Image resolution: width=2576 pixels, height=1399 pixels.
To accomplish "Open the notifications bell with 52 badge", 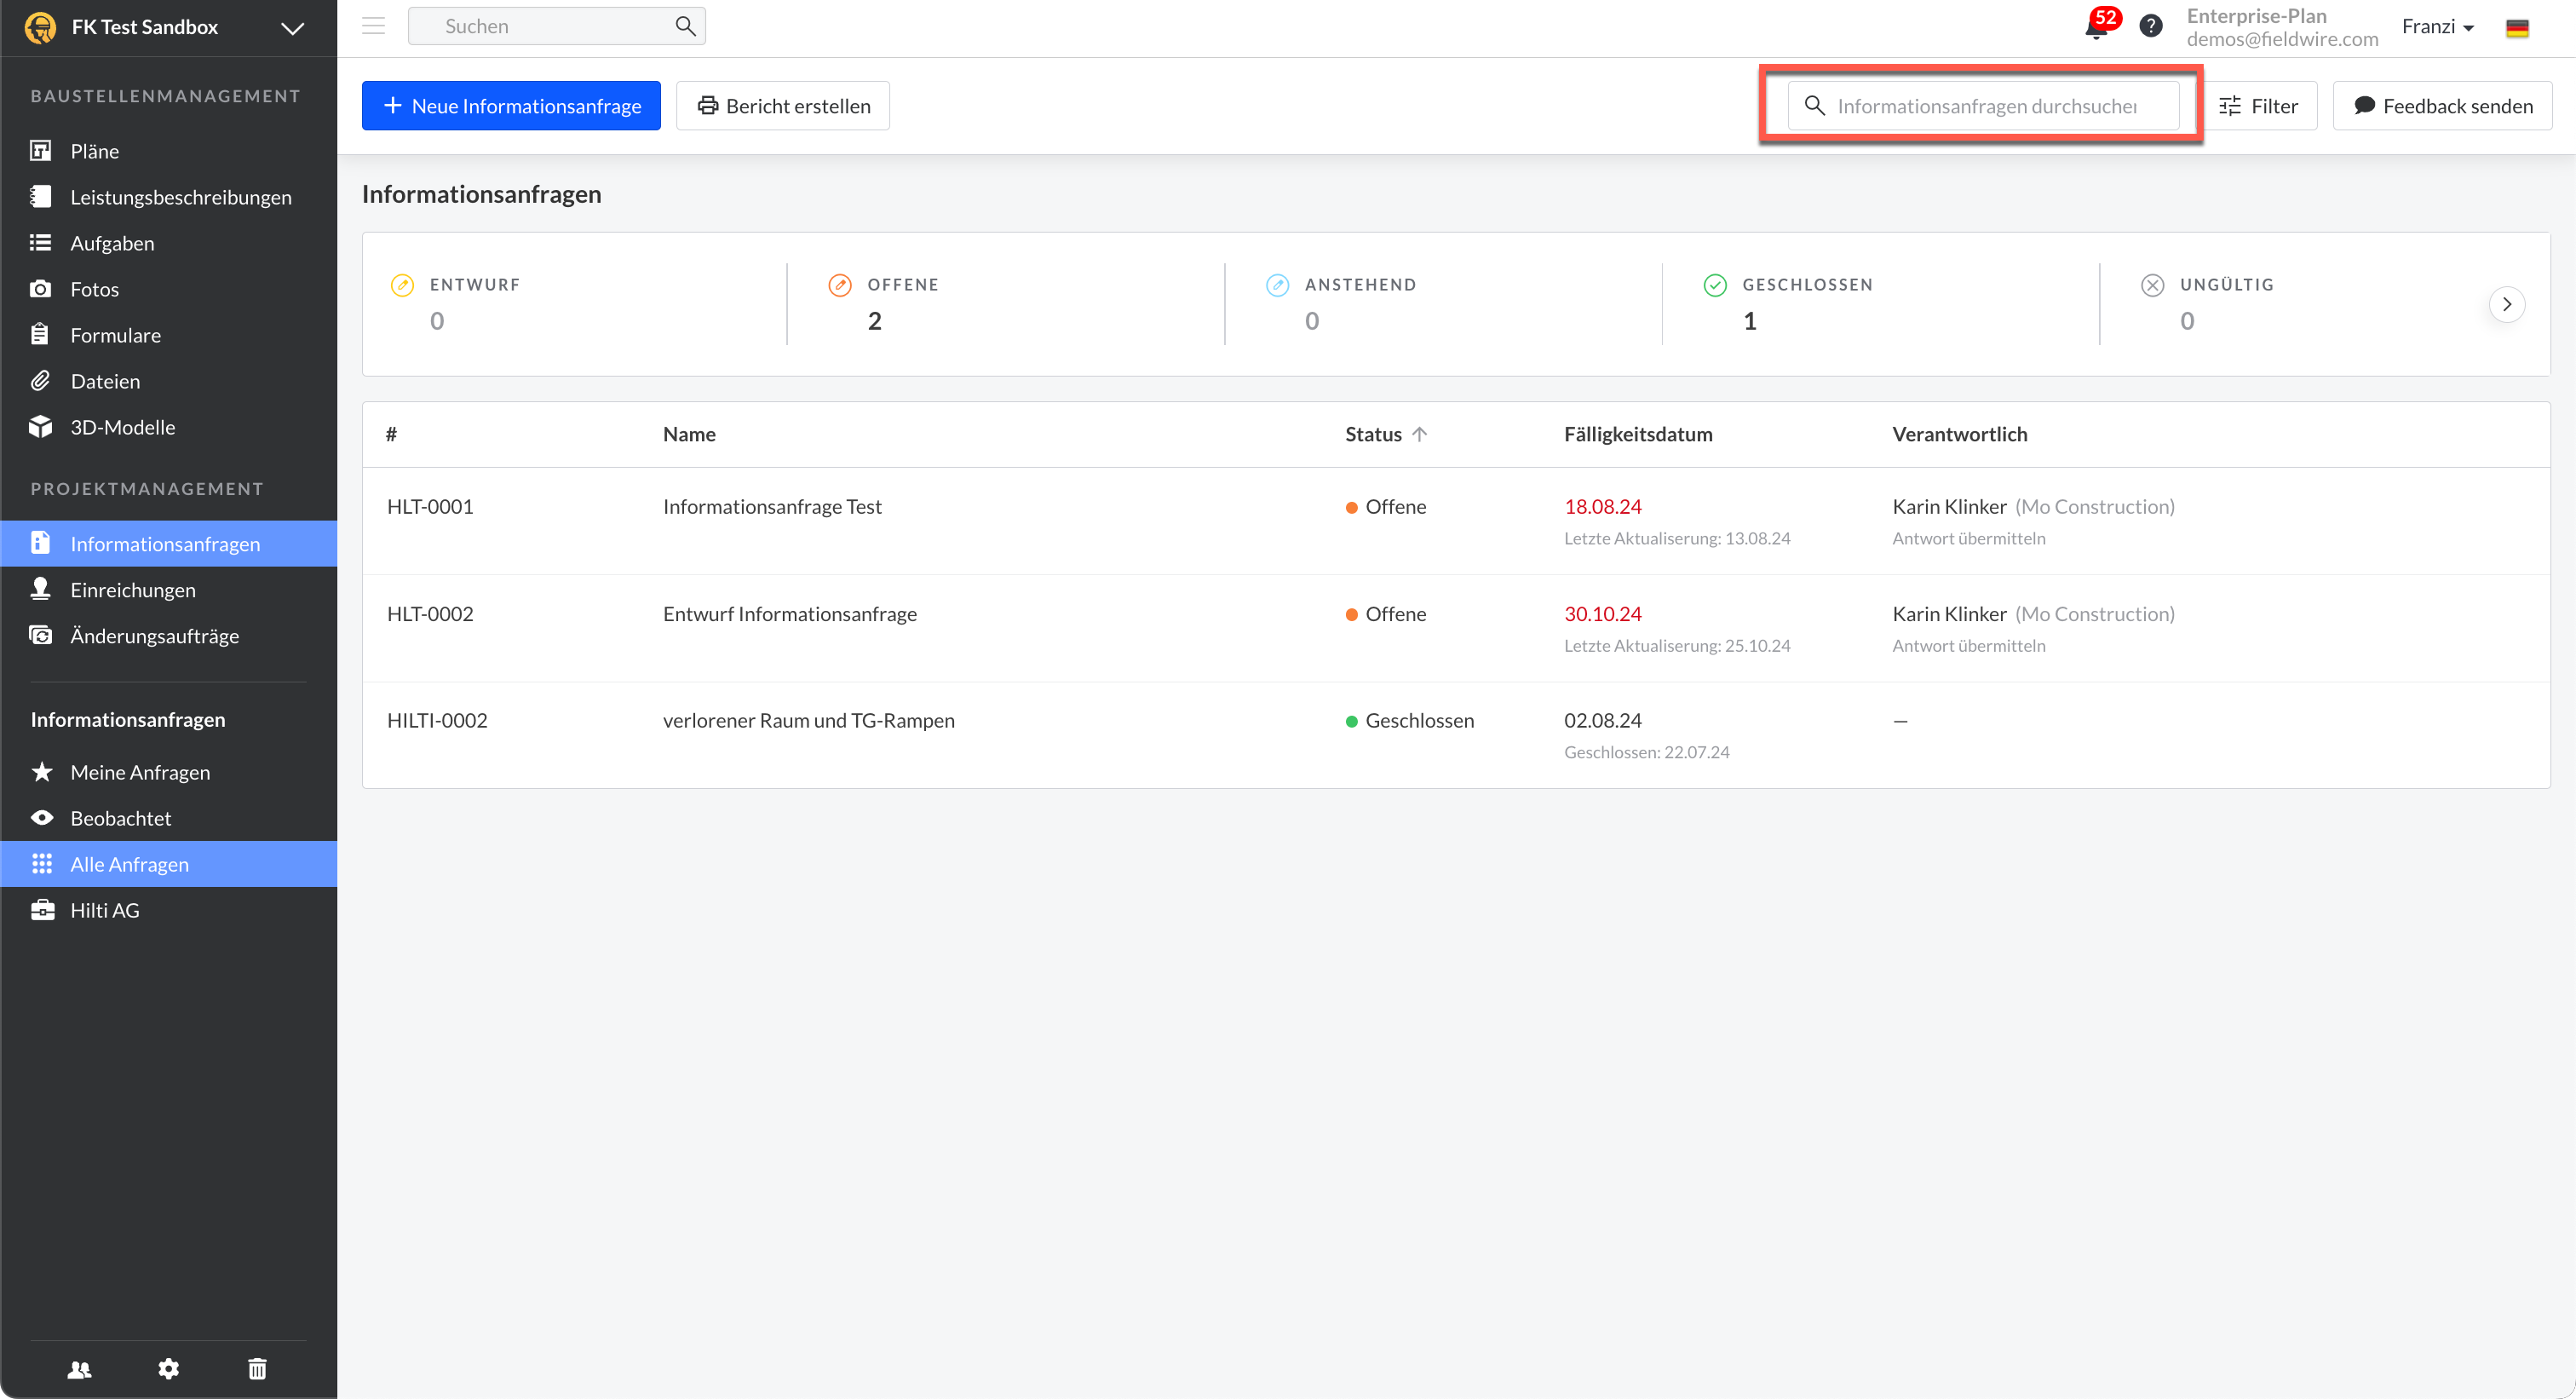I will point(2097,27).
